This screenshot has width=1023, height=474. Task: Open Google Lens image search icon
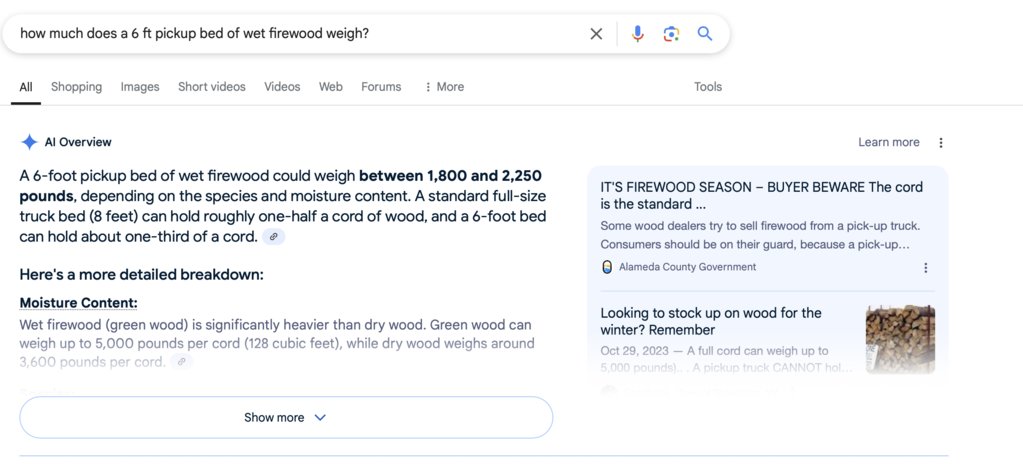point(671,34)
